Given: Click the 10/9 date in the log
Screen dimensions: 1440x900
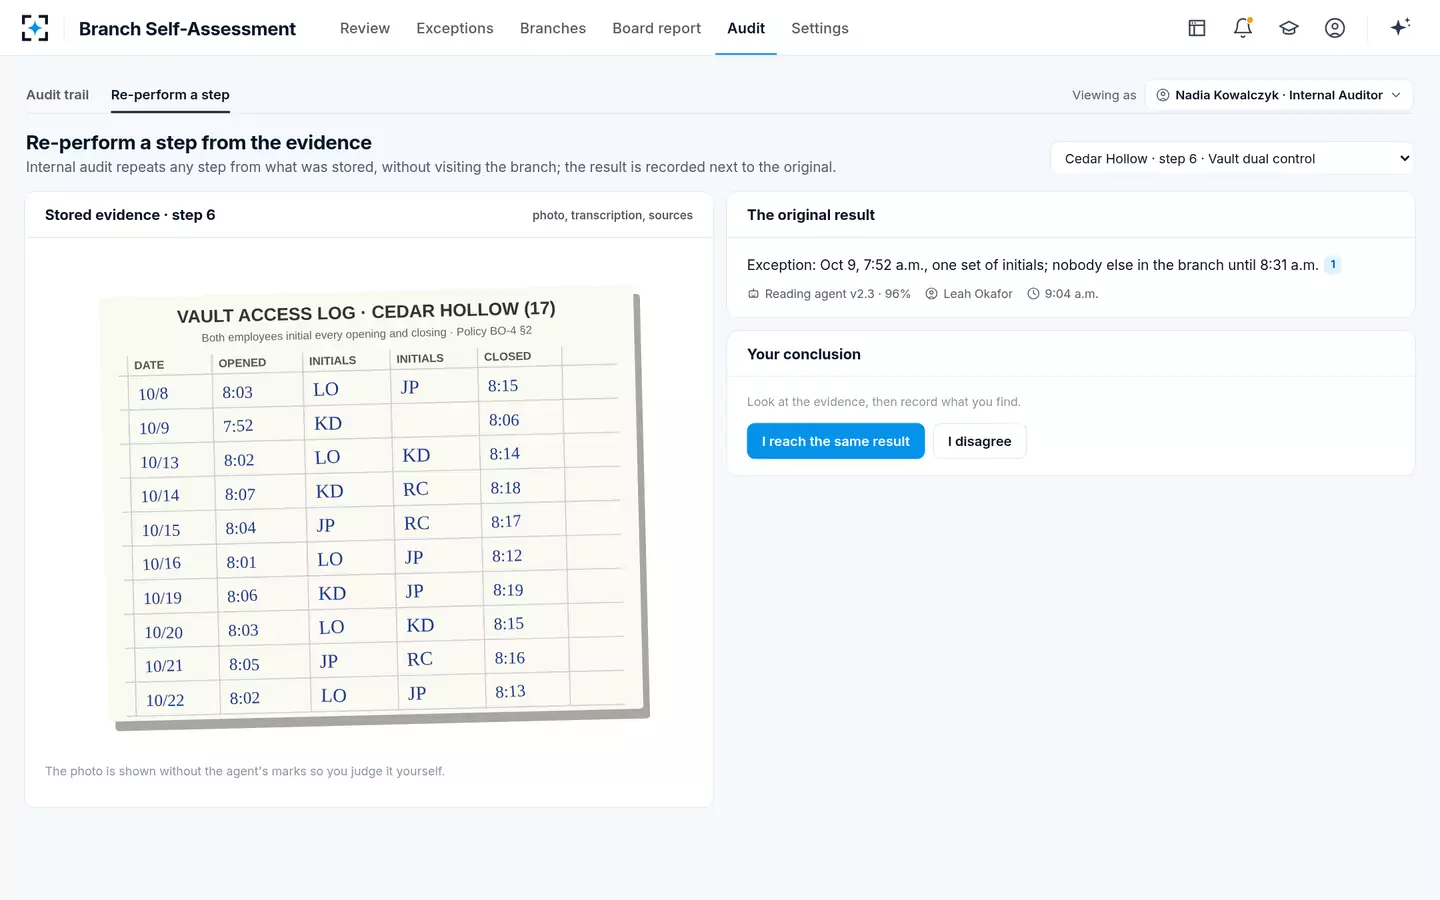Looking at the screenshot, I should (154, 428).
